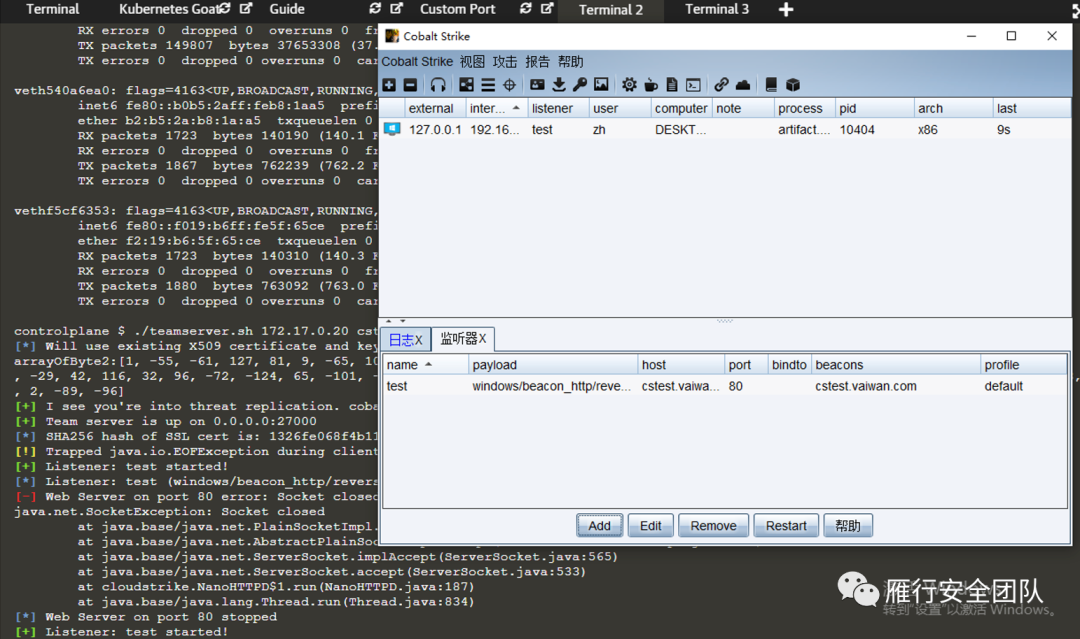Sort listeners by the name column header
Screen dimensions: 1080x639
(x=426, y=364)
